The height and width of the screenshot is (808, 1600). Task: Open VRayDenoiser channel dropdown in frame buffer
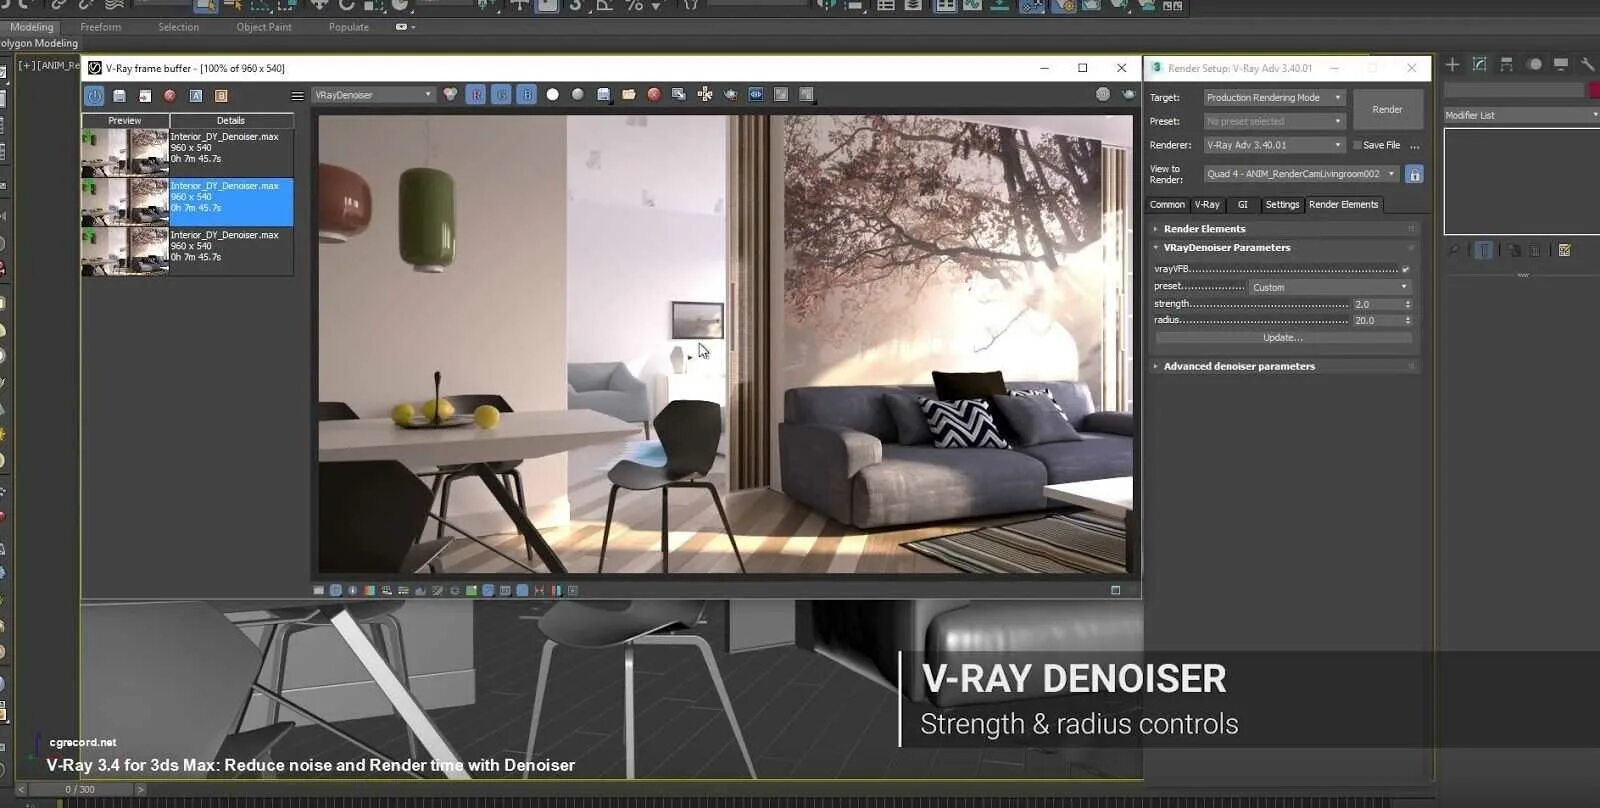tap(373, 95)
